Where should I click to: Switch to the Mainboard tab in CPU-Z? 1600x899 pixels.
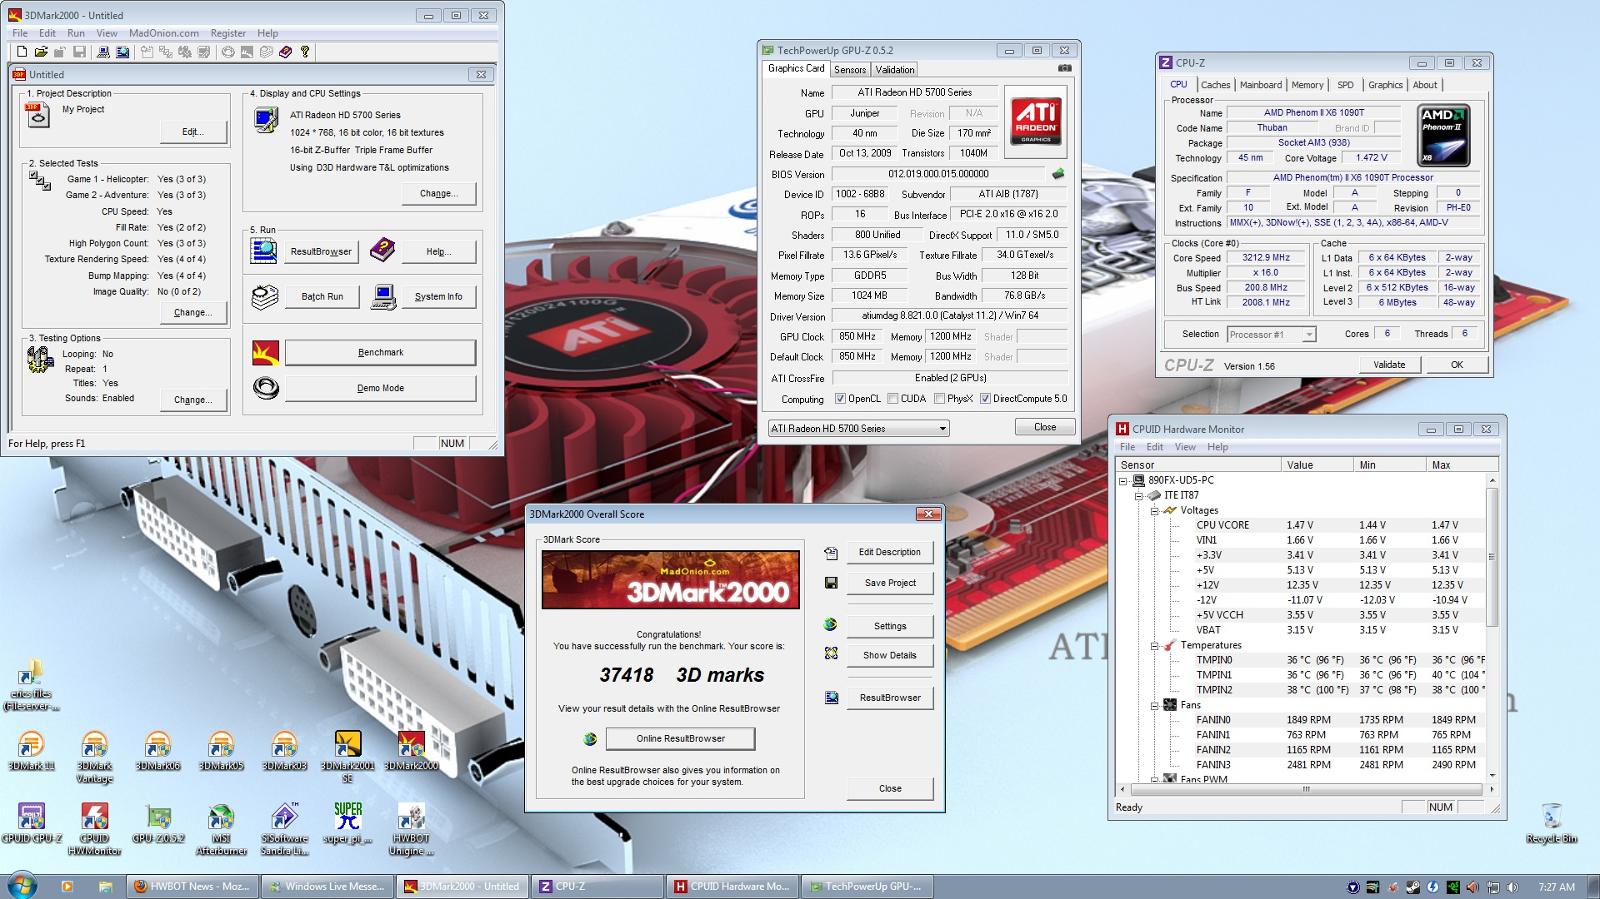pyautogui.click(x=1260, y=85)
